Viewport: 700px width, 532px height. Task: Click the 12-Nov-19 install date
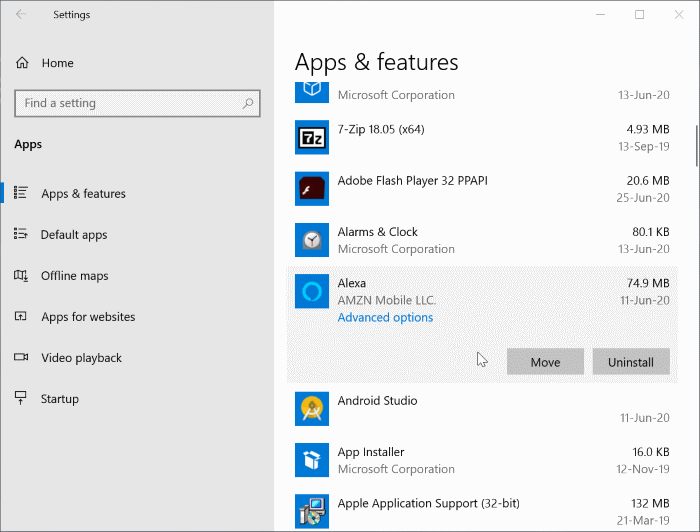643,469
